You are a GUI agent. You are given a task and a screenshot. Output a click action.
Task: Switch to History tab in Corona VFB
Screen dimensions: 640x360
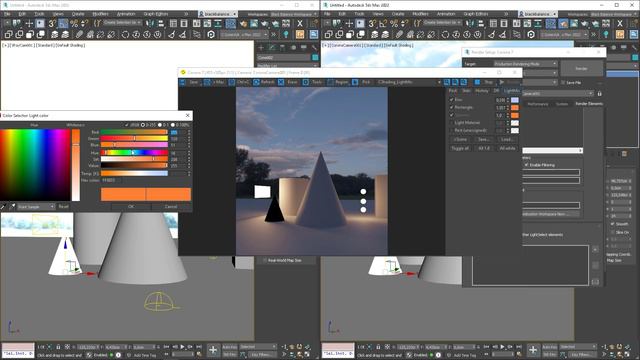pyautogui.click(x=482, y=91)
